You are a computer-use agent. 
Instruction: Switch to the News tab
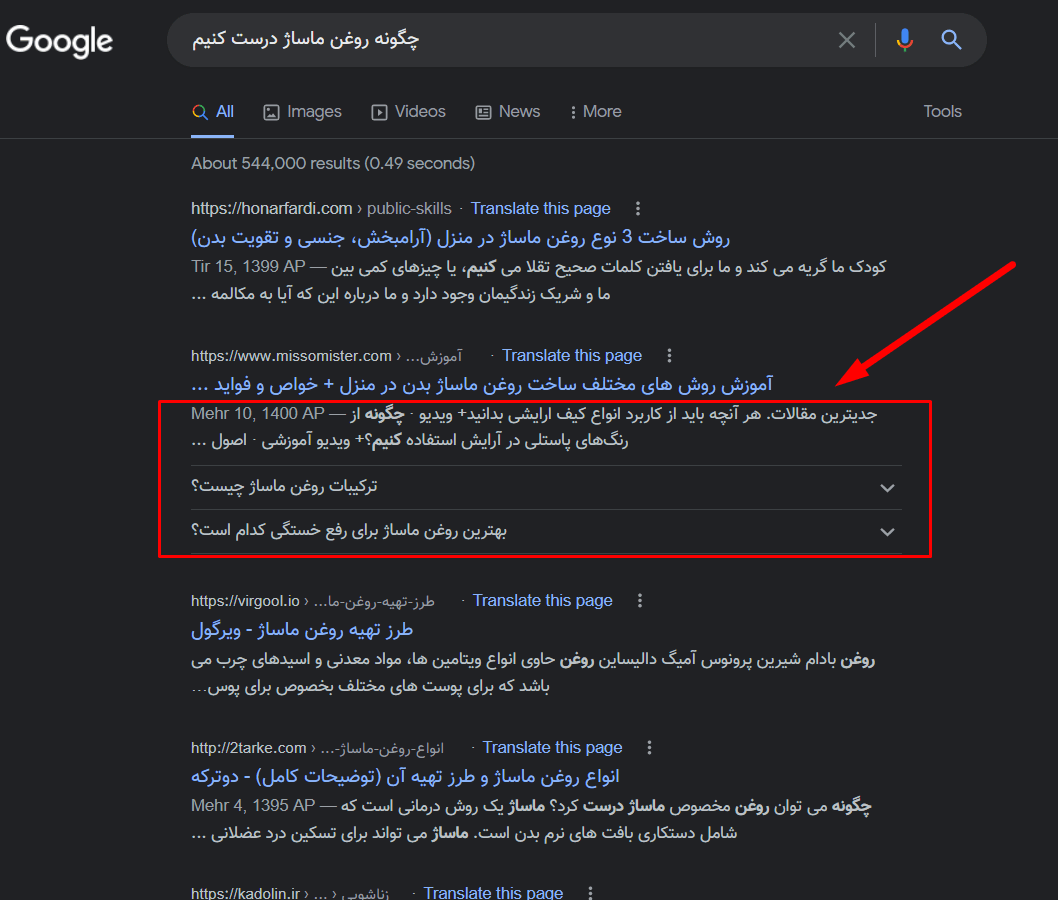click(508, 112)
